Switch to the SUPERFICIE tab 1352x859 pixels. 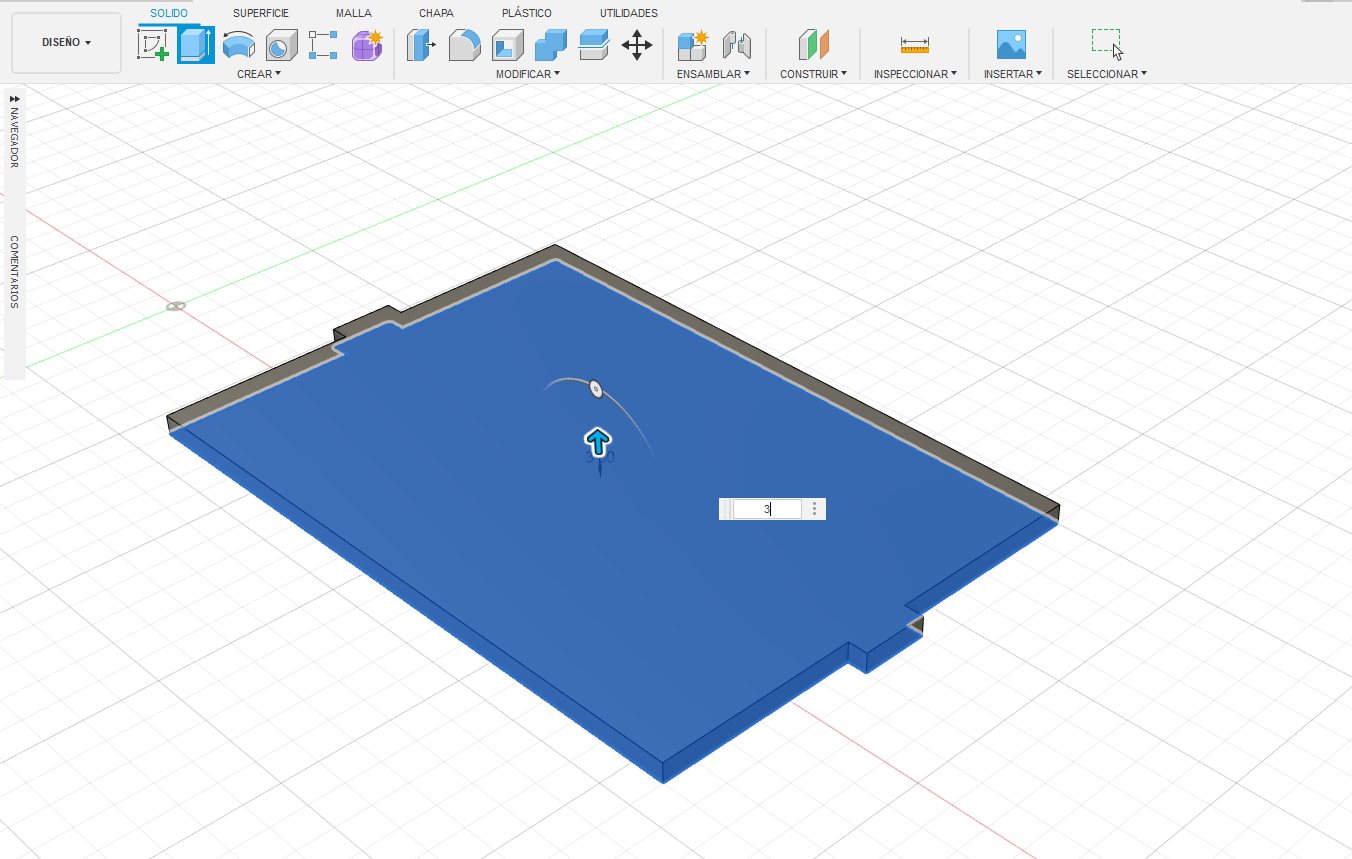tap(261, 13)
